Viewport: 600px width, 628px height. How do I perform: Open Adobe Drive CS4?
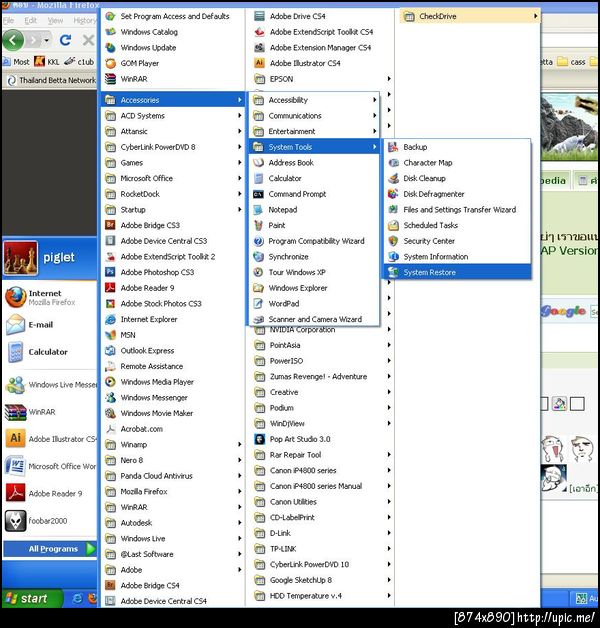322,16
